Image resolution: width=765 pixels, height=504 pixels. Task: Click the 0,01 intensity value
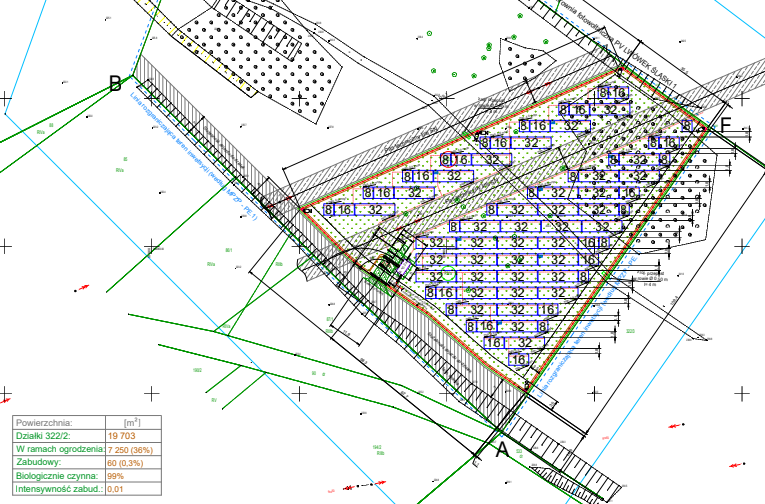click(x=116, y=489)
